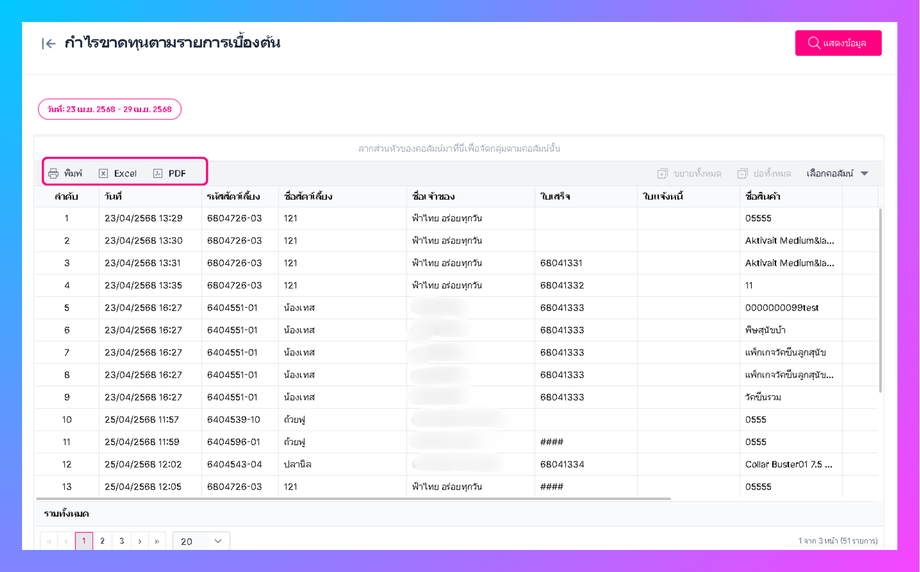Click the next page arrow
This screenshot has width=920, height=572.
140,541
